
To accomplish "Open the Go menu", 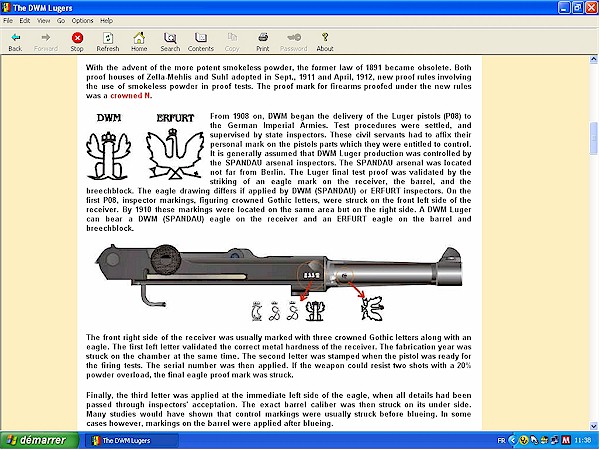I will click(61, 21).
